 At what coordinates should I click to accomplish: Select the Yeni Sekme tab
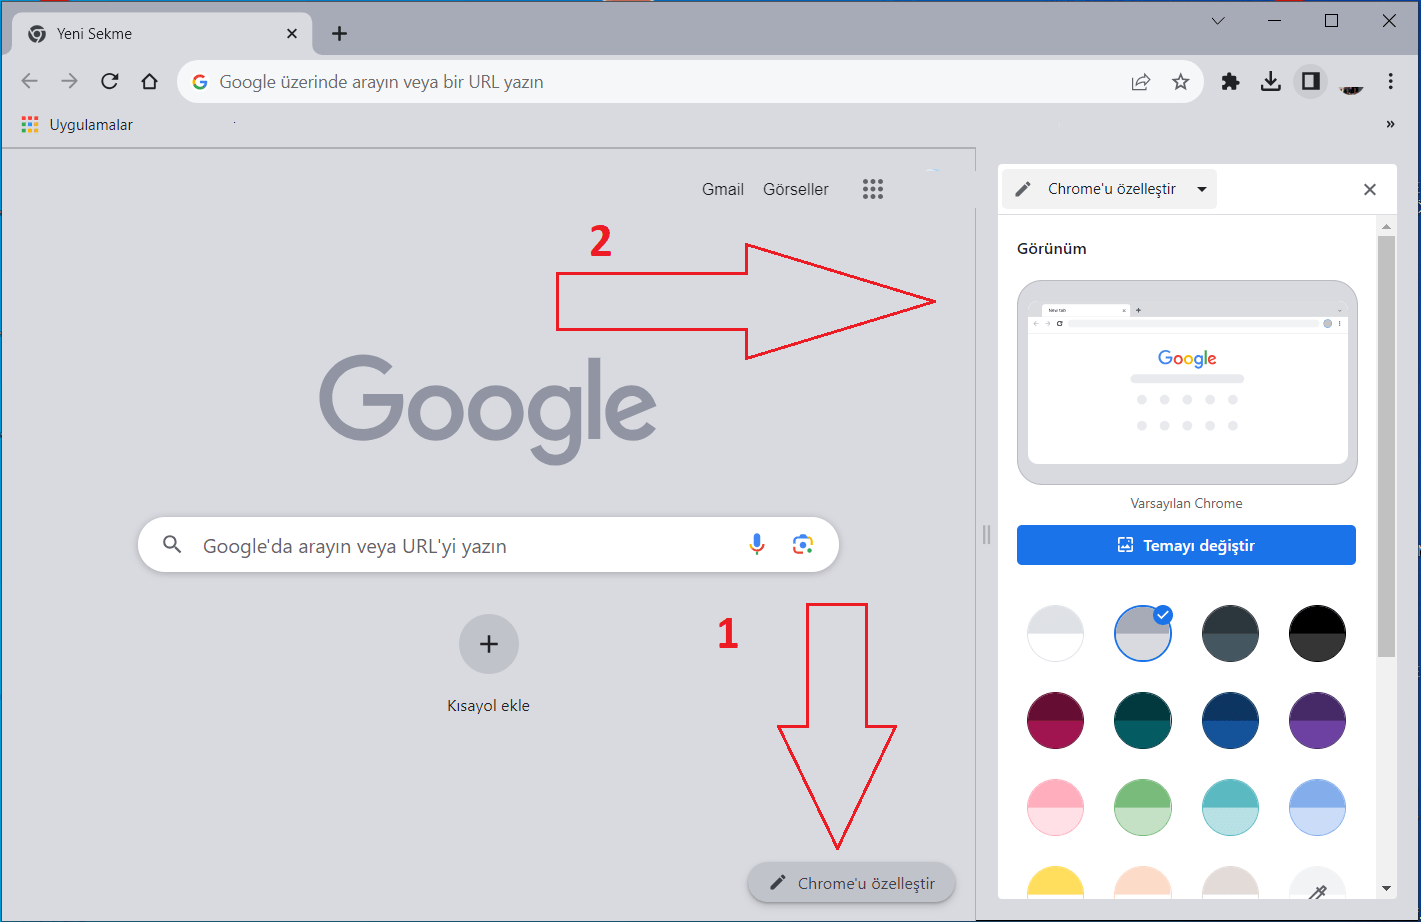pos(162,33)
